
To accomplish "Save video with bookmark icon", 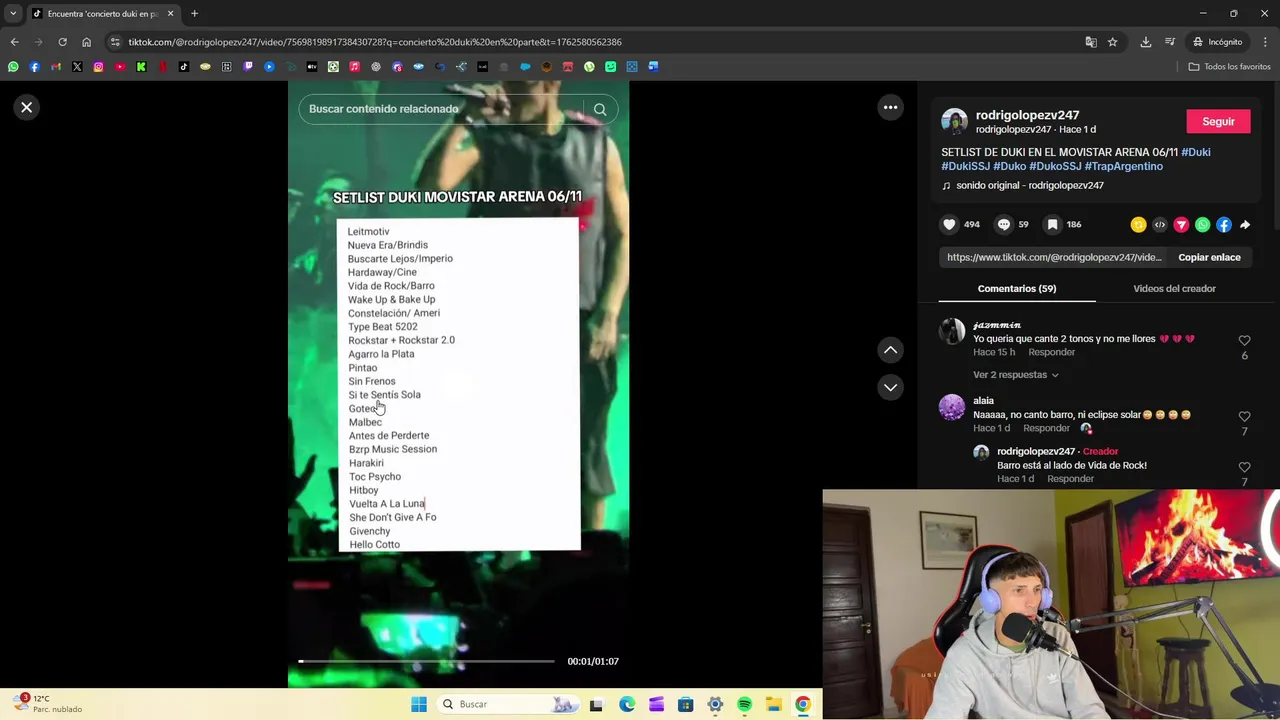I will click(x=1052, y=224).
